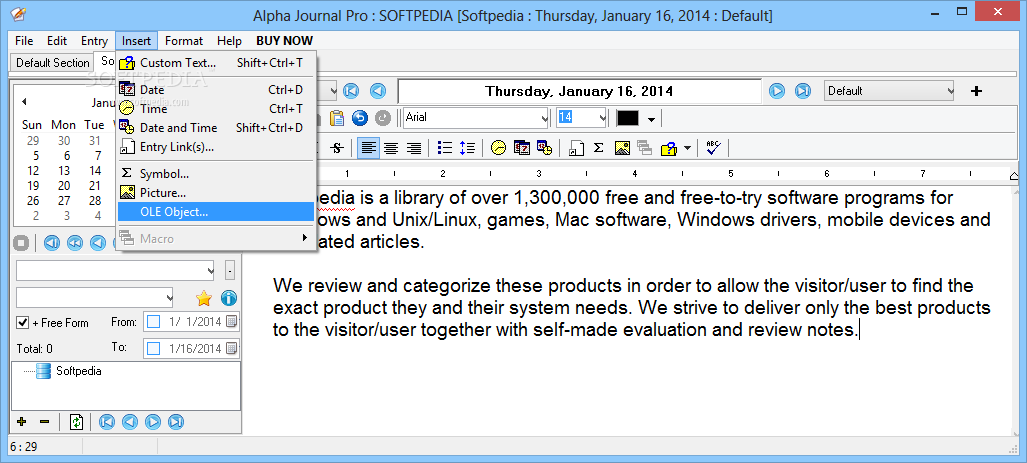The image size is (1027, 463).
Task: Open custom text dropdown arrow in toolbar
Action: click(x=687, y=148)
